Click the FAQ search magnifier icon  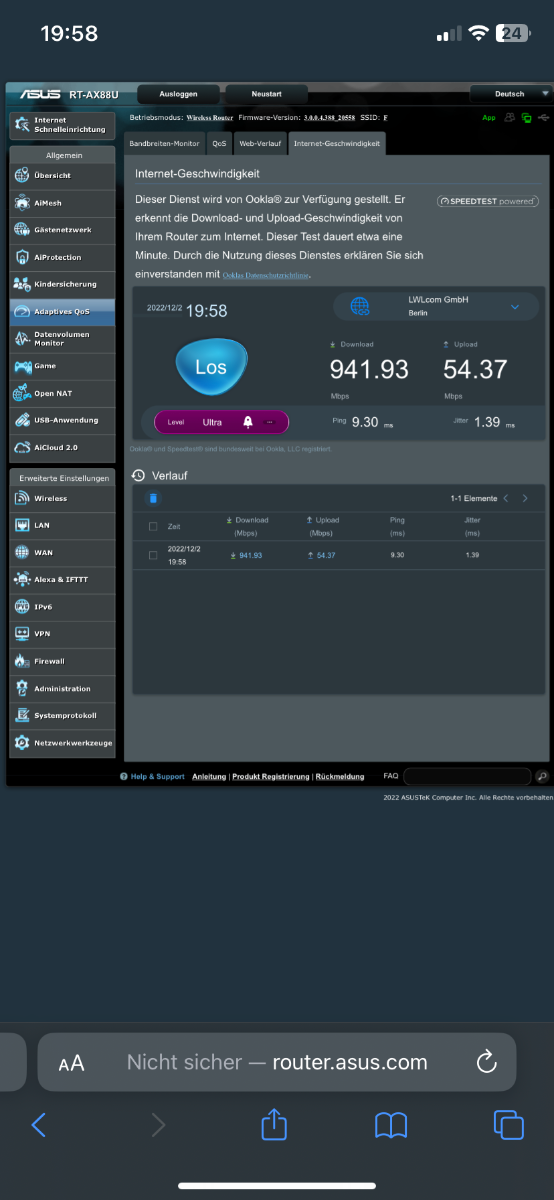point(542,776)
